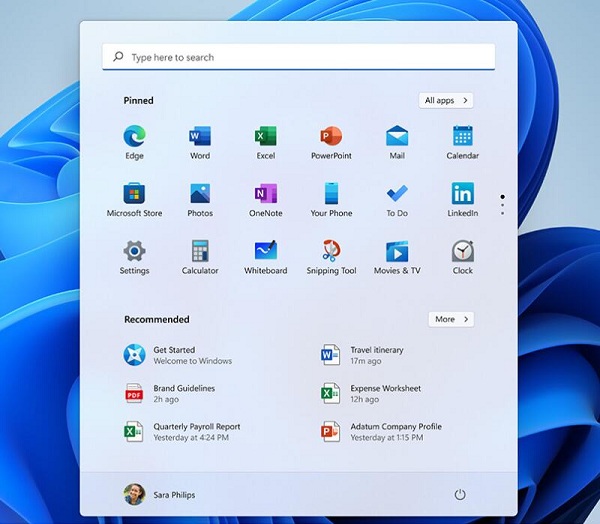Launch the Calculator app
This screenshot has height=524, width=600.
point(200,257)
